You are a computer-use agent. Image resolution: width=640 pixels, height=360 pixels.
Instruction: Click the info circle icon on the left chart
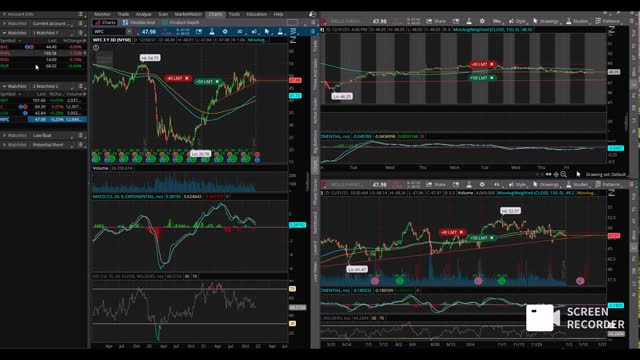coord(96,48)
